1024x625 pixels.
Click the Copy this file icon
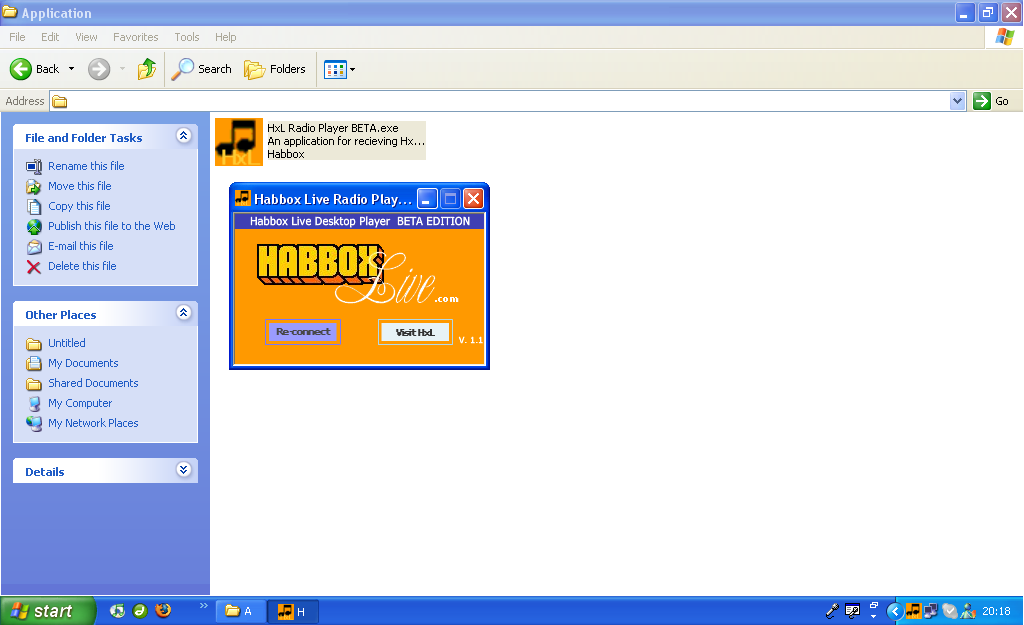34,207
